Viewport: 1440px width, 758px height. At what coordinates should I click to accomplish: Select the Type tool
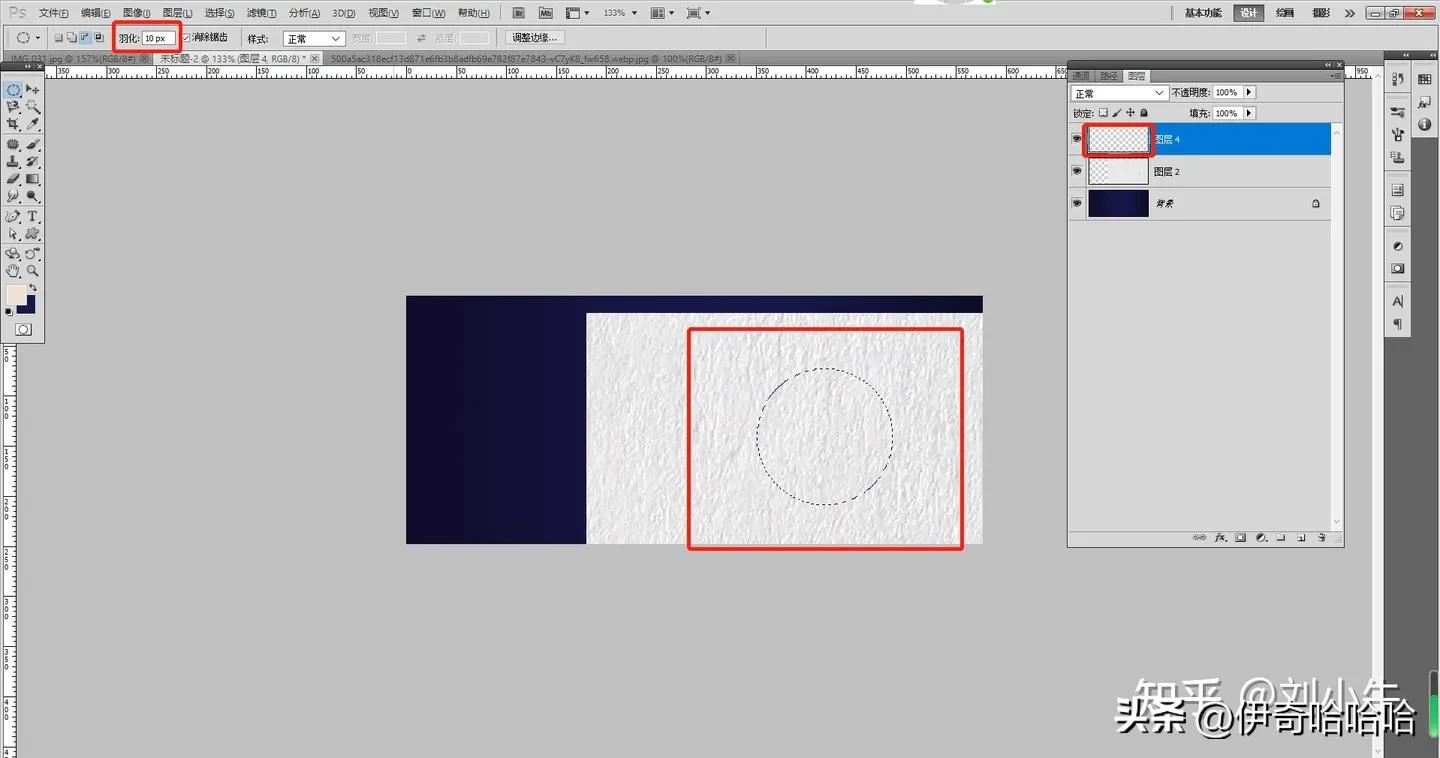33,217
